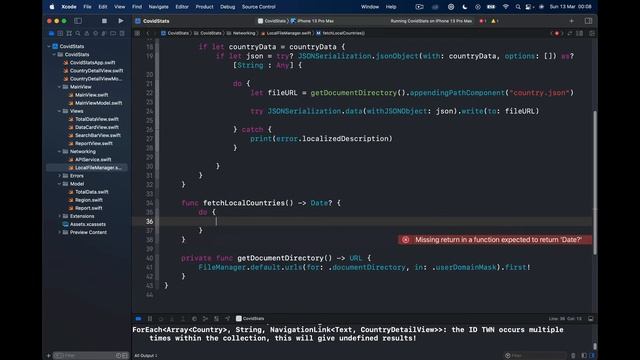Go back in editor history
The width and height of the screenshot is (640, 360).
coord(148,33)
